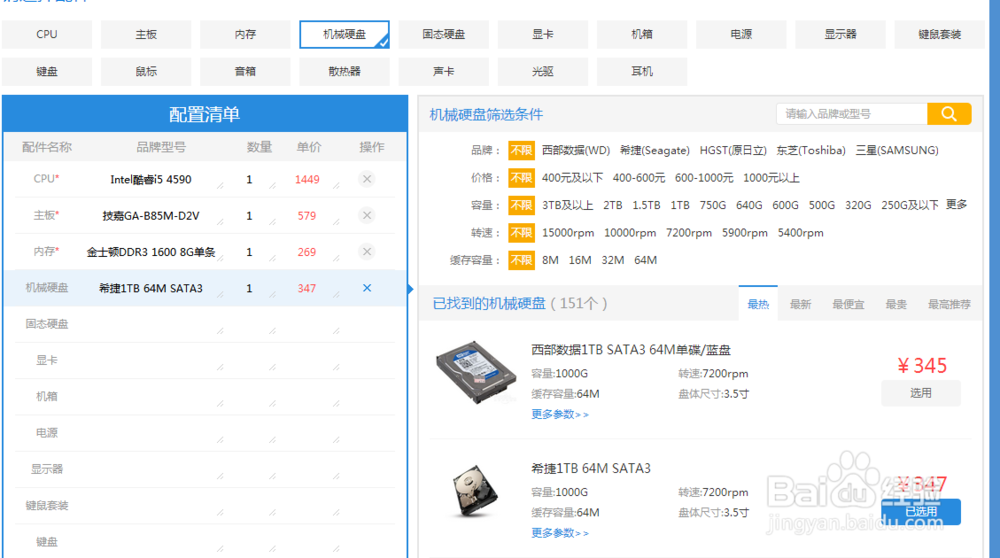Viewport: 1000px width, 558px height.
Task: Filter cache size 64M
Action: click(x=645, y=260)
